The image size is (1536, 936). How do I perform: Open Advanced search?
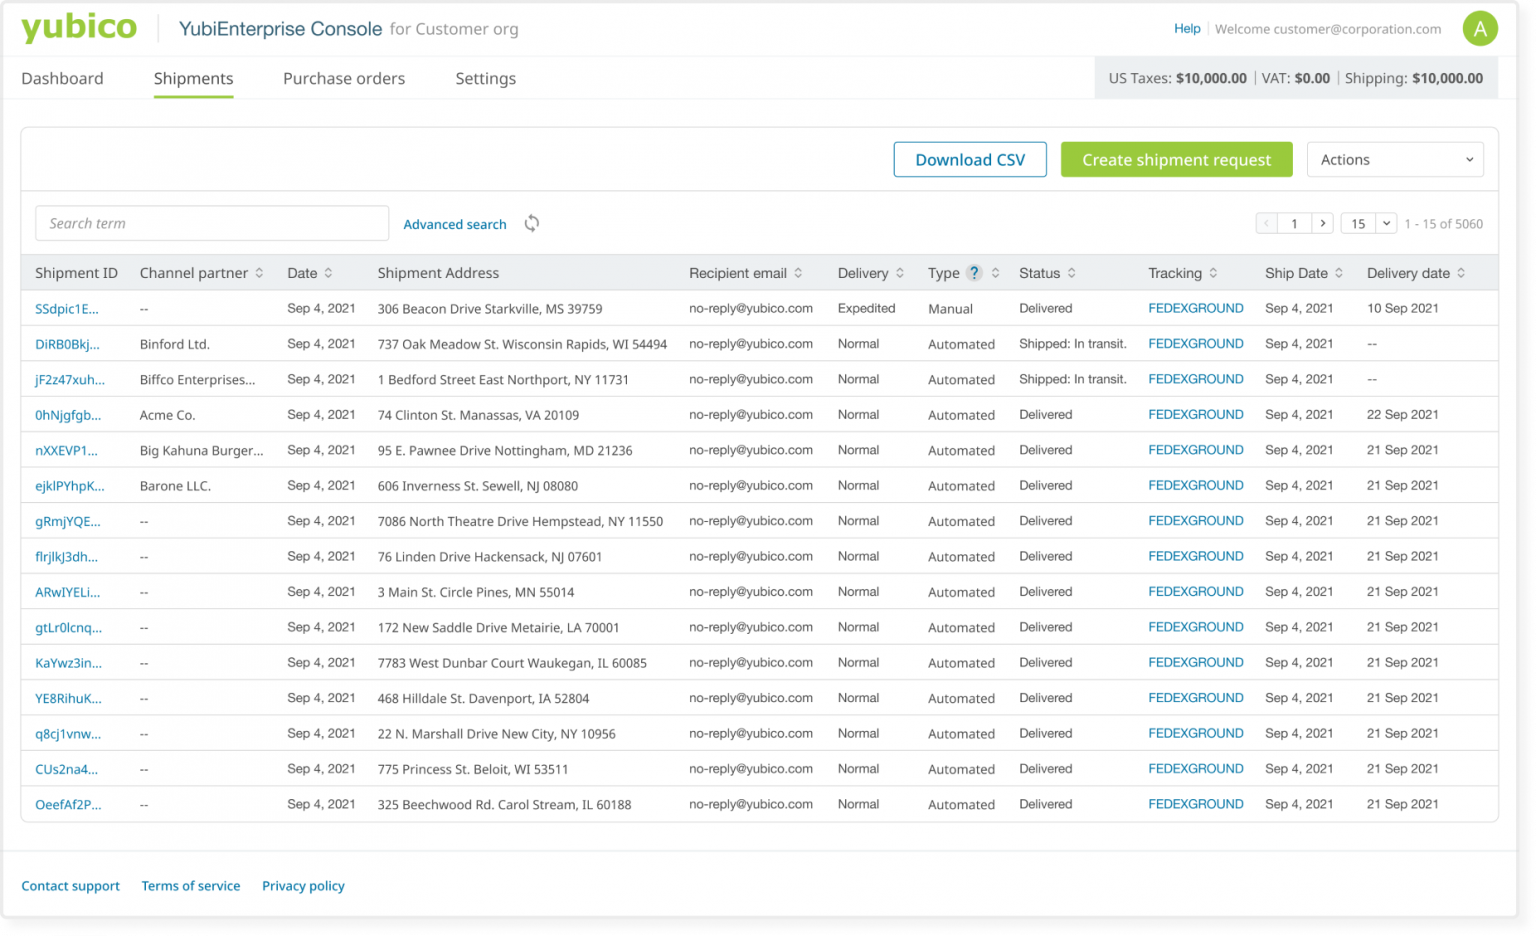click(x=455, y=224)
